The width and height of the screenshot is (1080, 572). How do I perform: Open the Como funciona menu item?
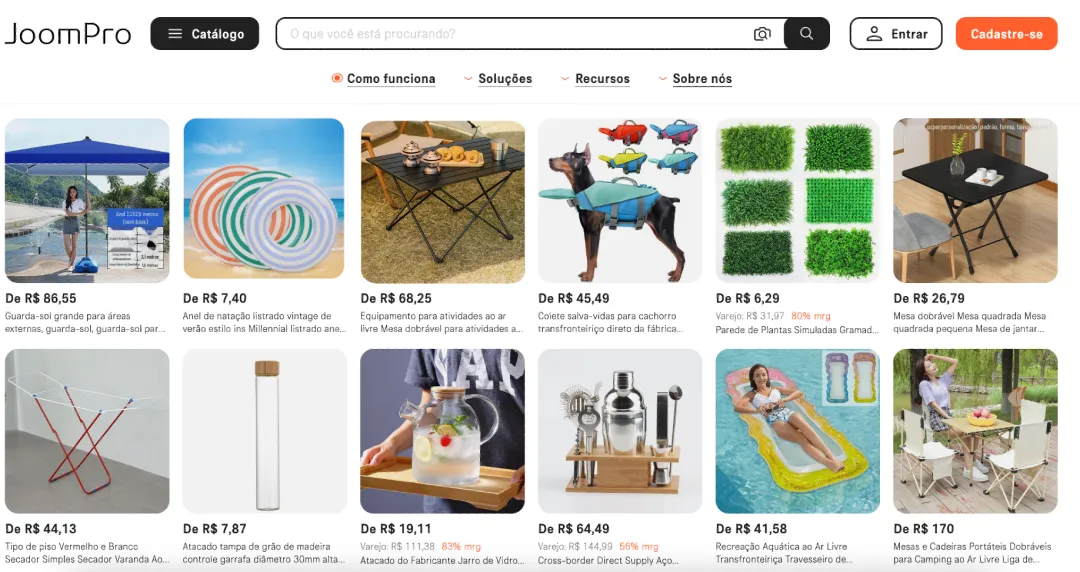tap(391, 79)
